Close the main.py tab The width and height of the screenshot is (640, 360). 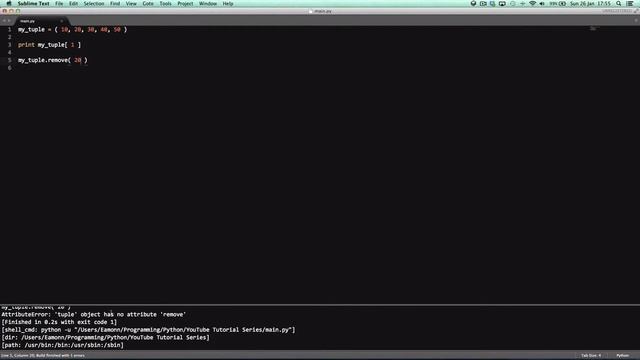62,21
